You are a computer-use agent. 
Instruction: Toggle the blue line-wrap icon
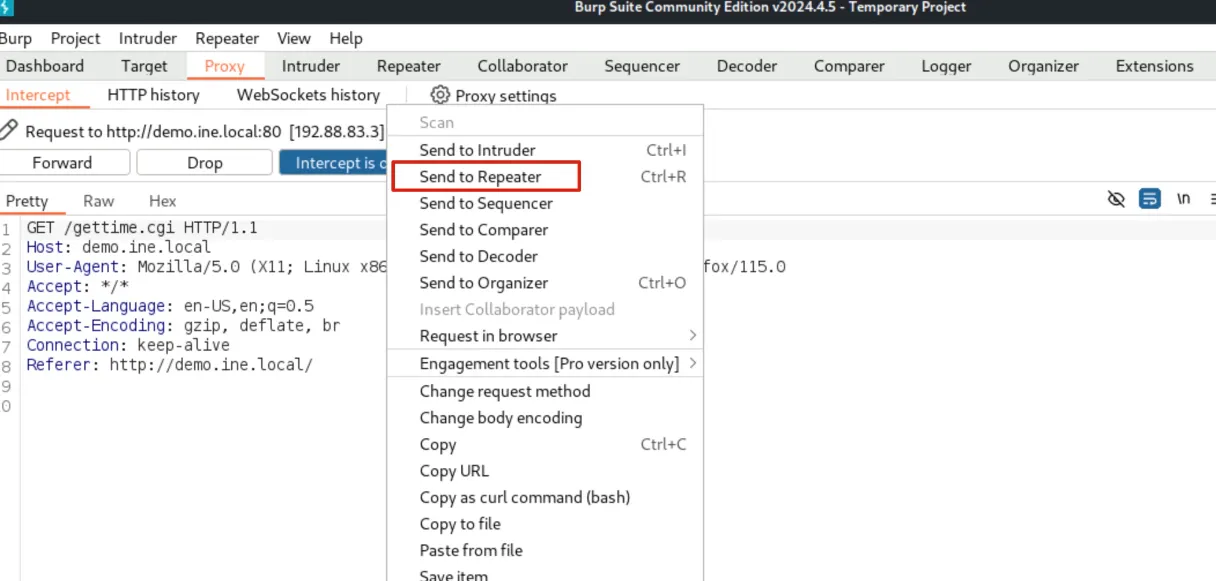click(1150, 199)
